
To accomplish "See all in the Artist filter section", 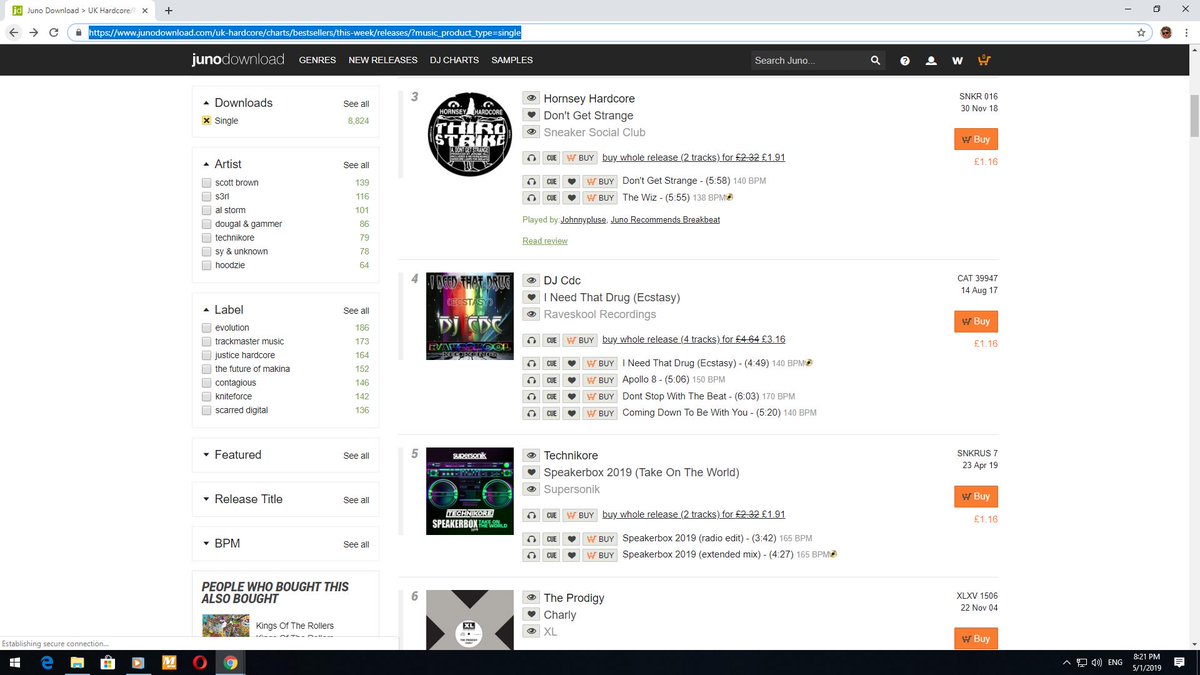I will click(x=356, y=165).
